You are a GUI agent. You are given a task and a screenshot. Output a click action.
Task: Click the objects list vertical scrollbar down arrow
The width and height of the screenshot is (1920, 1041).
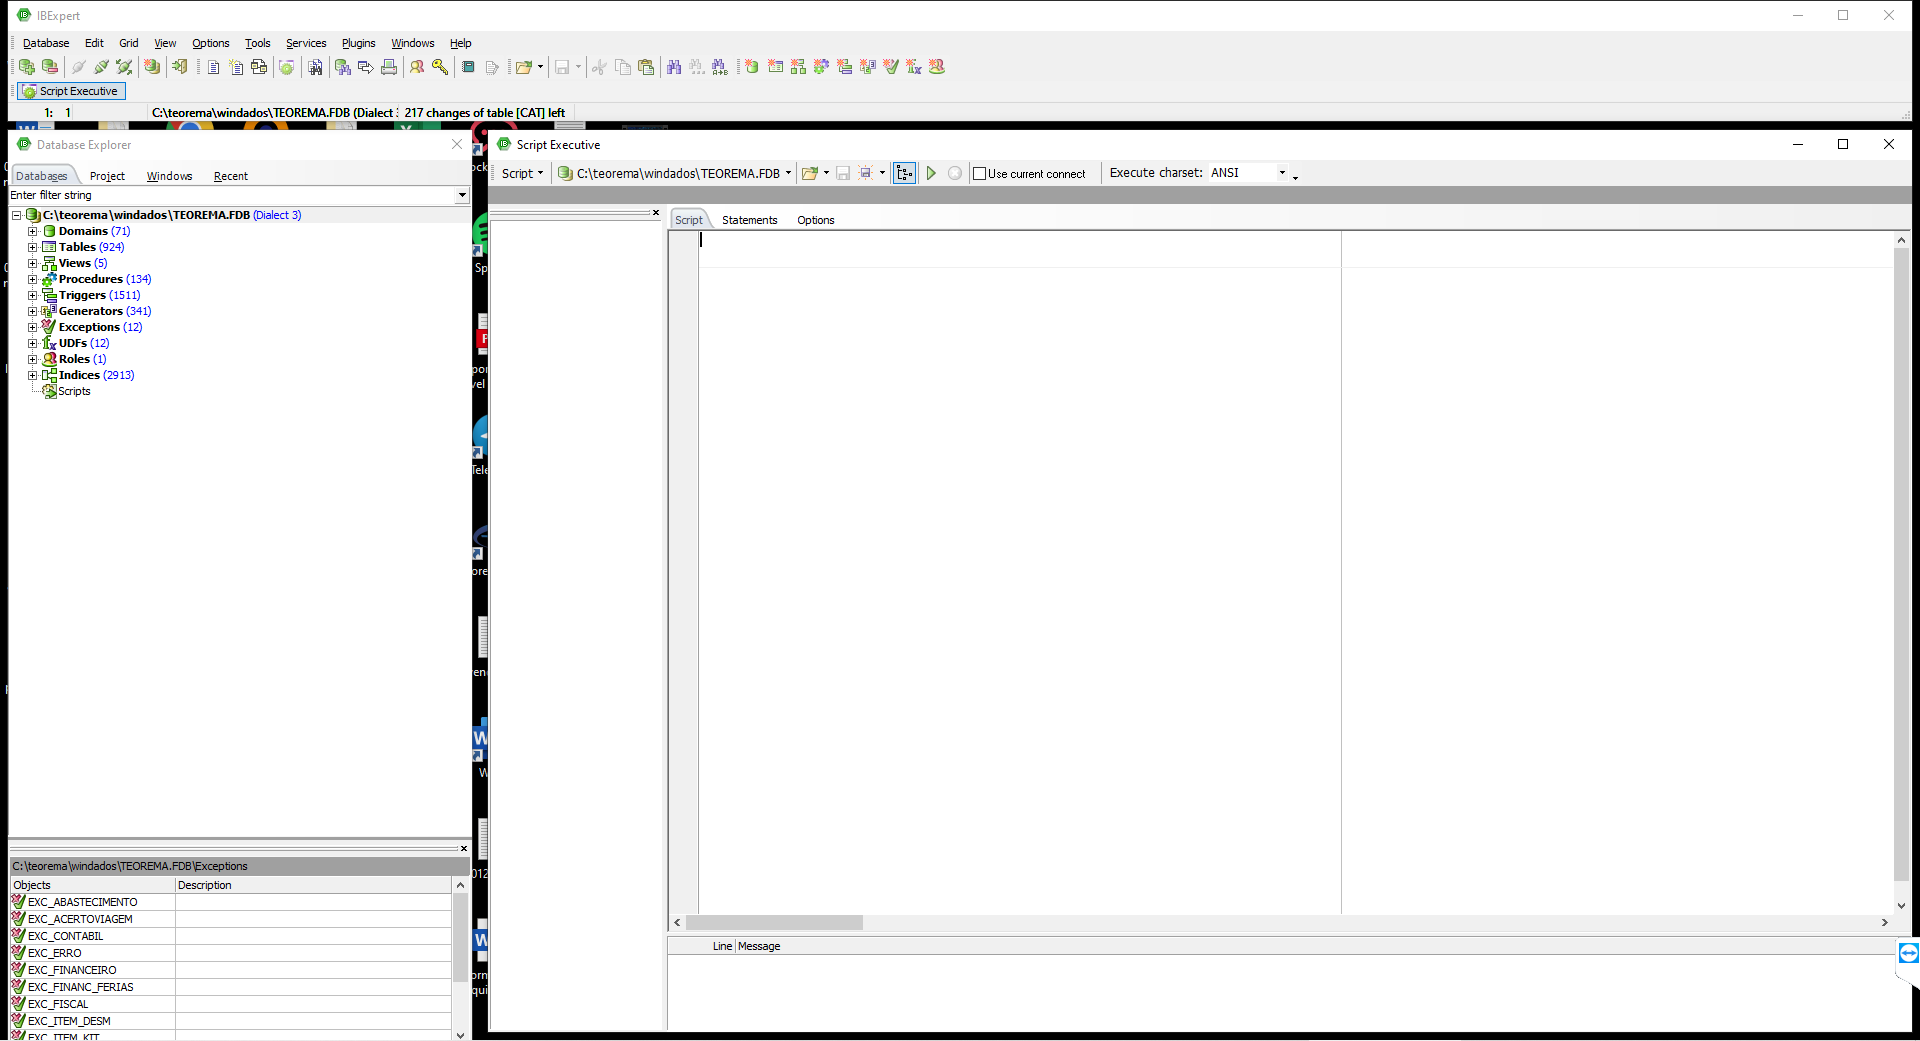(460, 1034)
